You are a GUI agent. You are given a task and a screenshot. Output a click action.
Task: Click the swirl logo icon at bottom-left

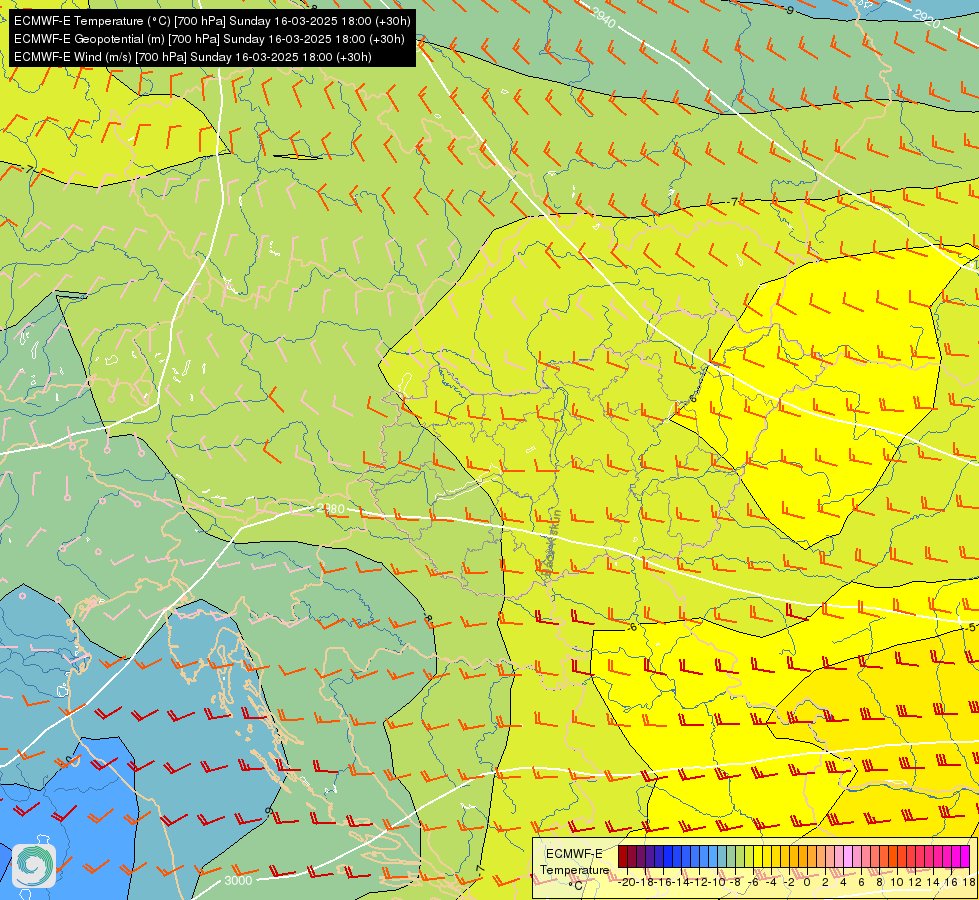[34, 865]
